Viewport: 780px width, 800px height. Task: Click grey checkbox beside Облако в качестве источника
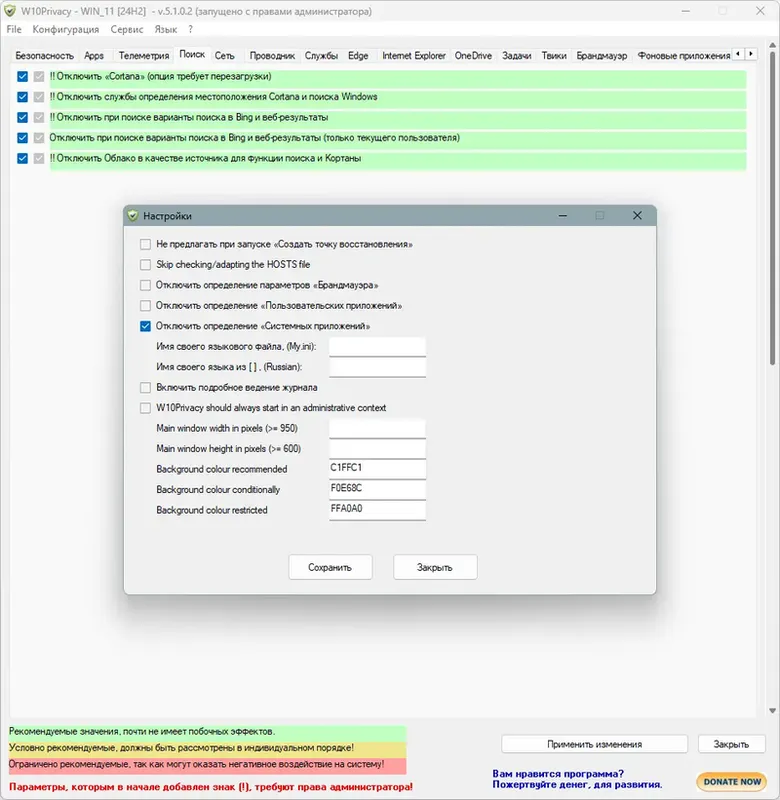point(39,158)
